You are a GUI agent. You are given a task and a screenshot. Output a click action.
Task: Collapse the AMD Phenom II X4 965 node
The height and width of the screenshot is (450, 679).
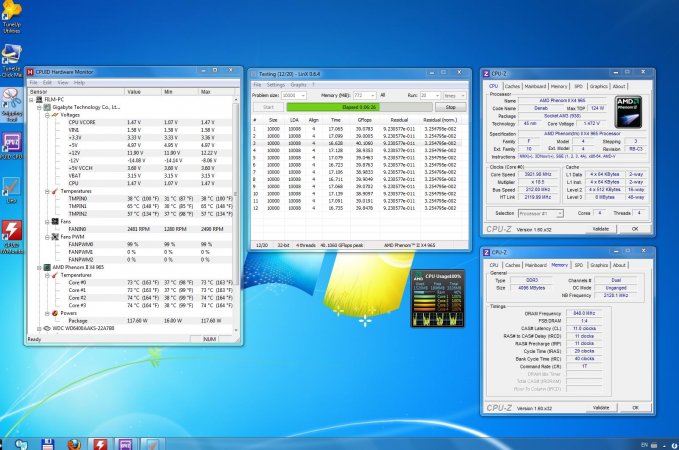click(x=39, y=267)
